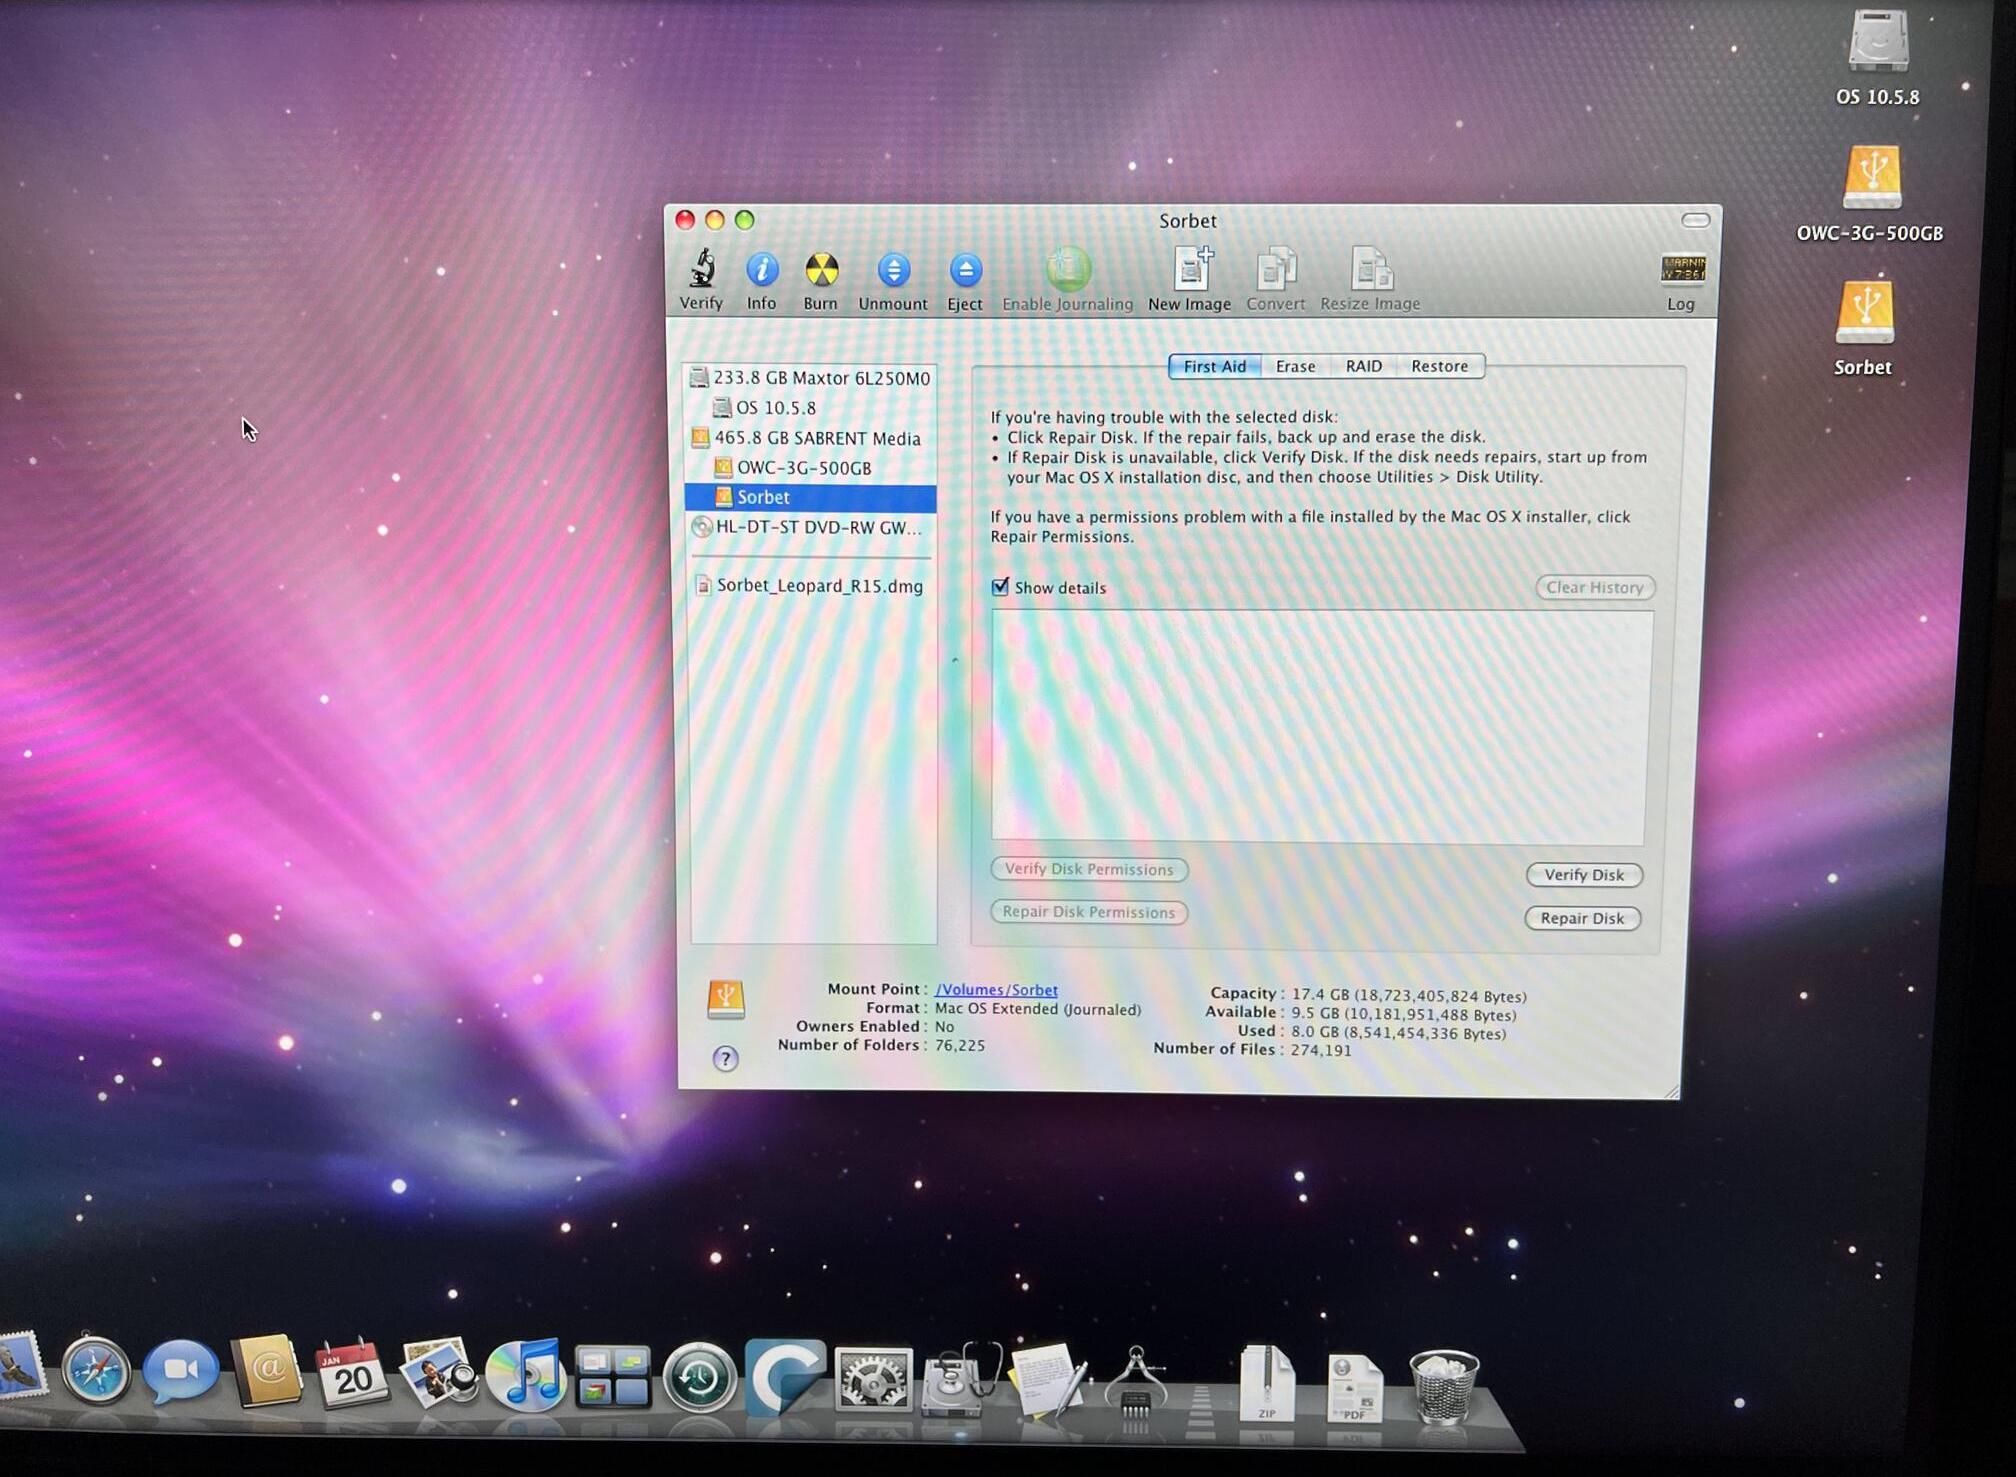
Task: Uncheck the Show details checkbox
Action: point(1000,587)
